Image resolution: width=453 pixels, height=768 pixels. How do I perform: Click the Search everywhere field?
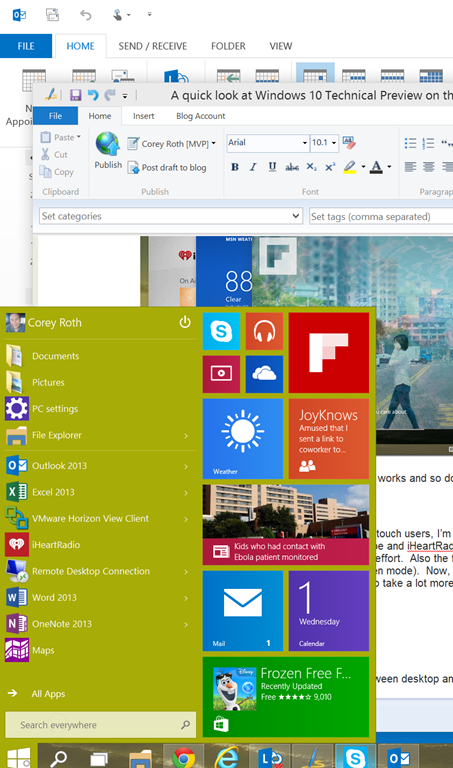click(100, 725)
